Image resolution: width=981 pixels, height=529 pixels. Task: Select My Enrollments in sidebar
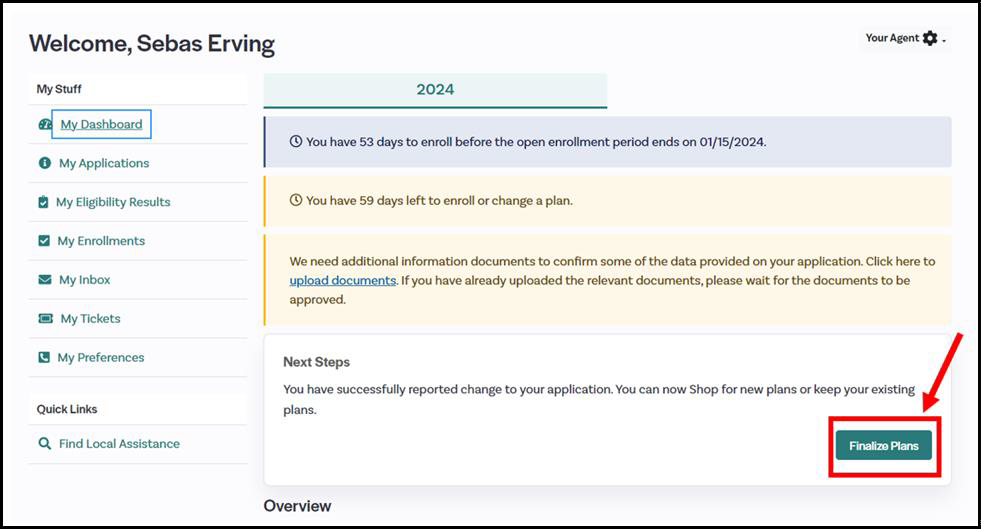click(x=101, y=241)
